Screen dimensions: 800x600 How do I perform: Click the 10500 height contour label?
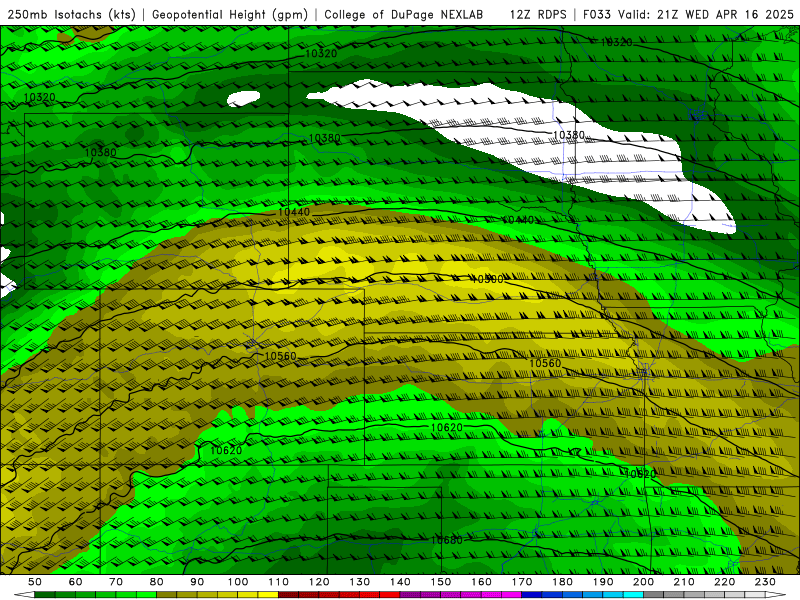[x=487, y=279]
